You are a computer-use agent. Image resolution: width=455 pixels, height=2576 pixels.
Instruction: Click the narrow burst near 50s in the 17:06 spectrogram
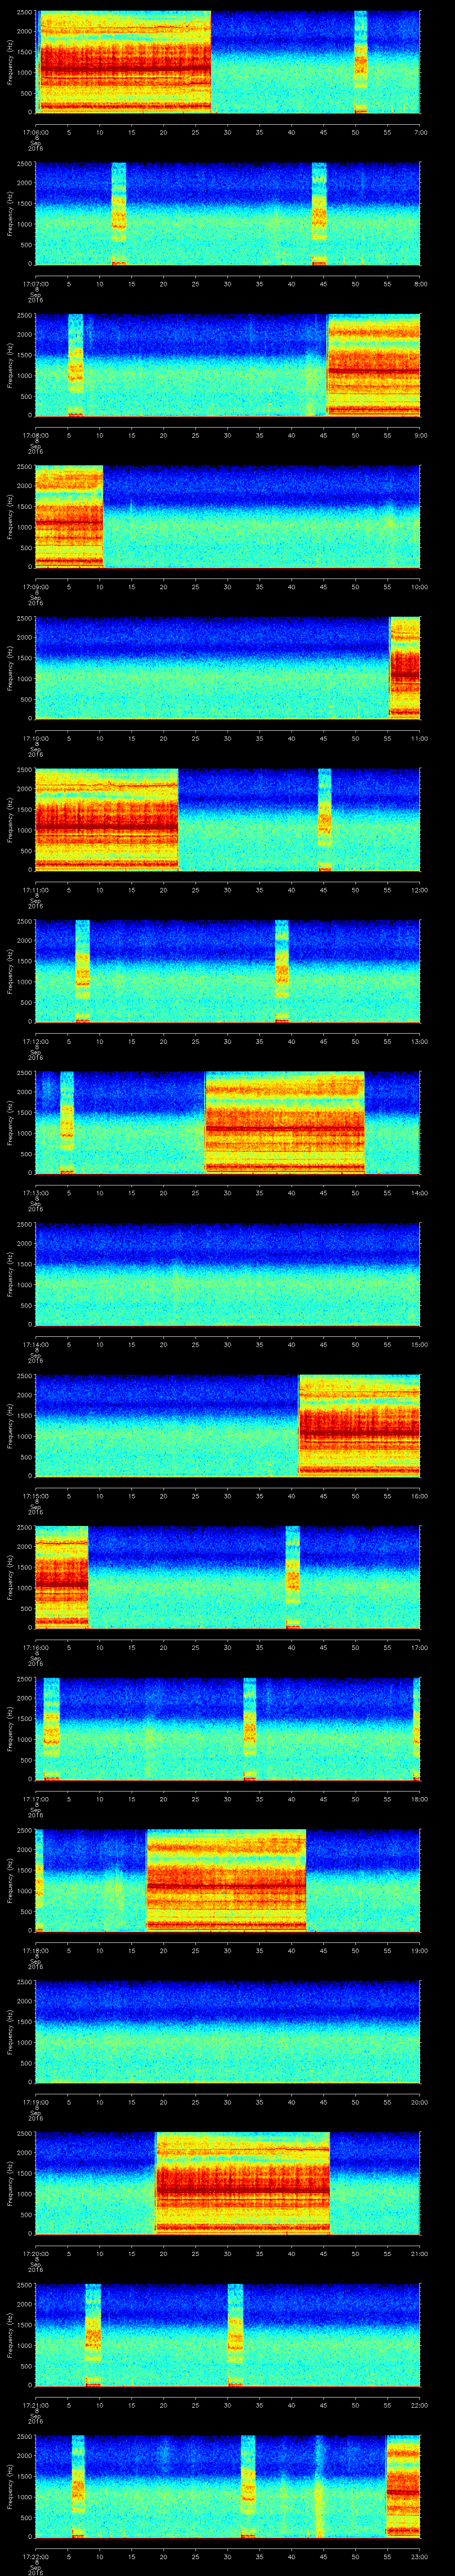point(360,62)
